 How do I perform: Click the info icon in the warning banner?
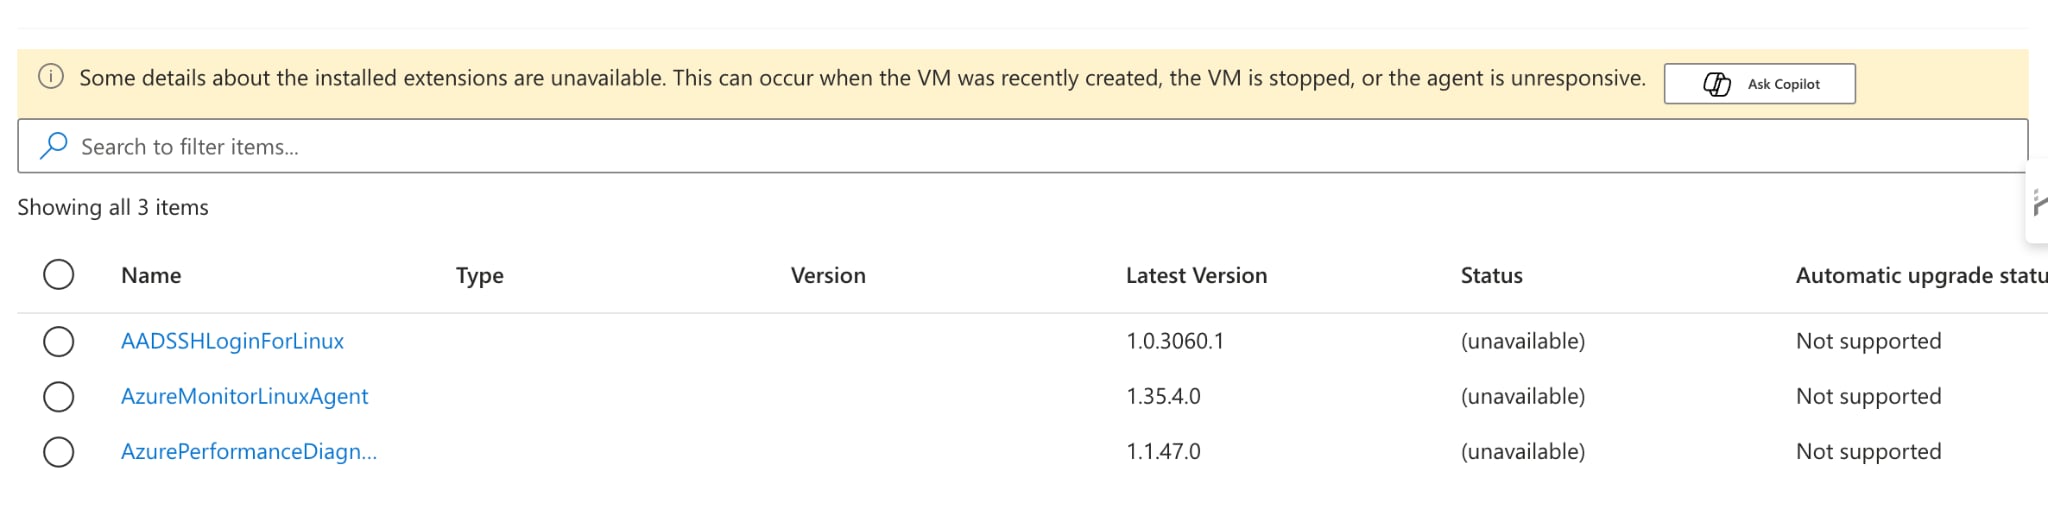[51, 77]
